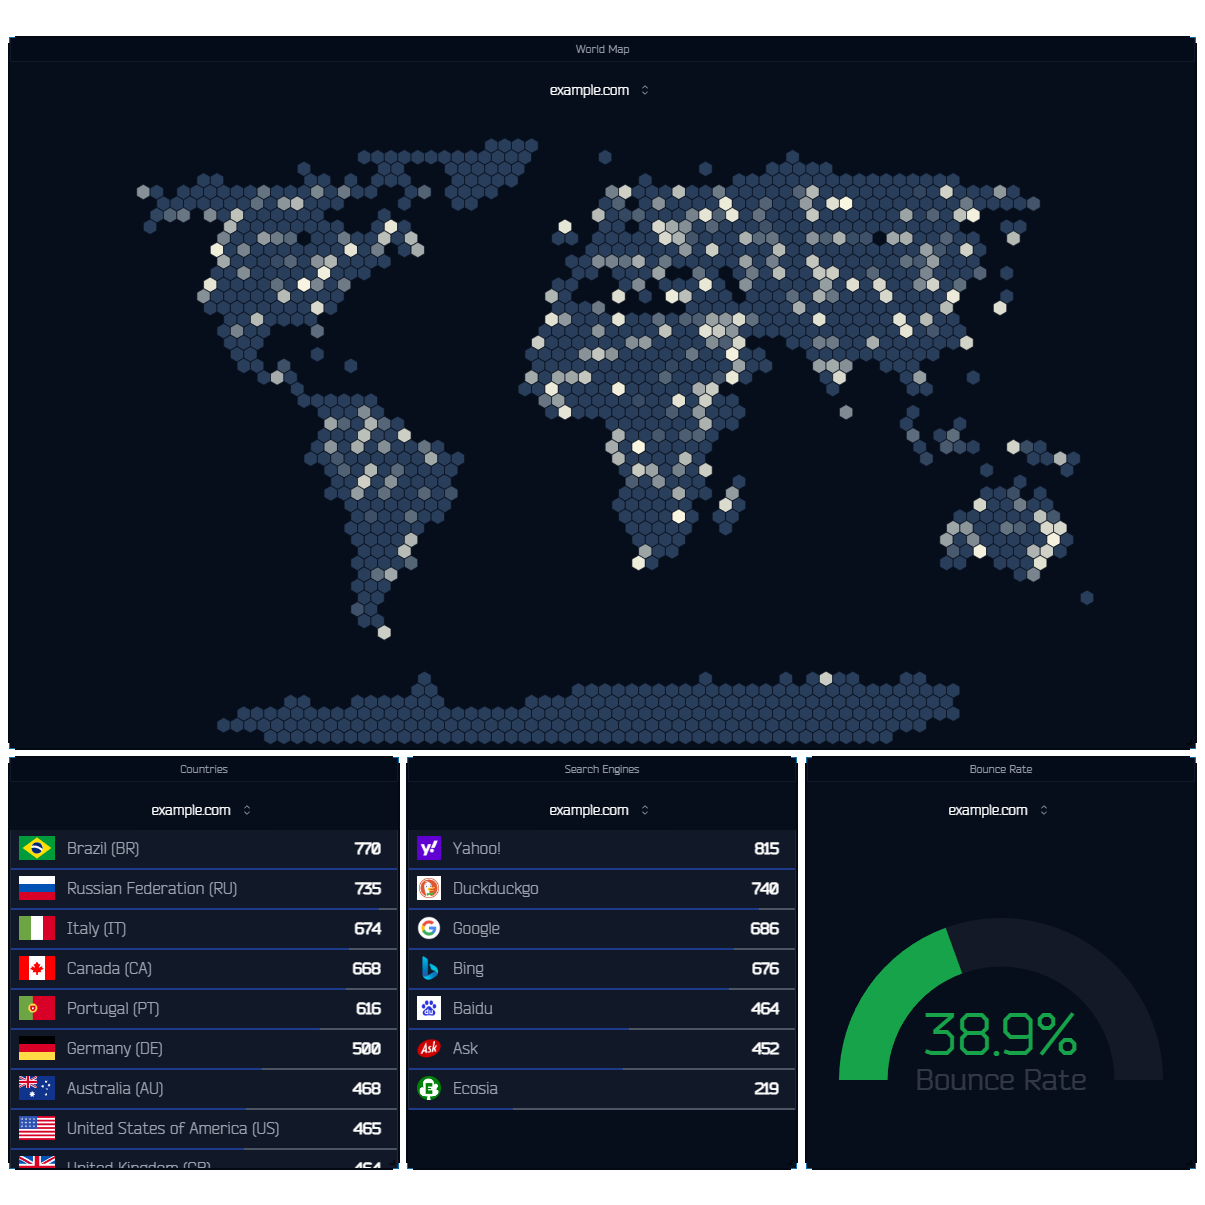Click the Australia count 468
This screenshot has width=1205, height=1205.
pos(366,1088)
